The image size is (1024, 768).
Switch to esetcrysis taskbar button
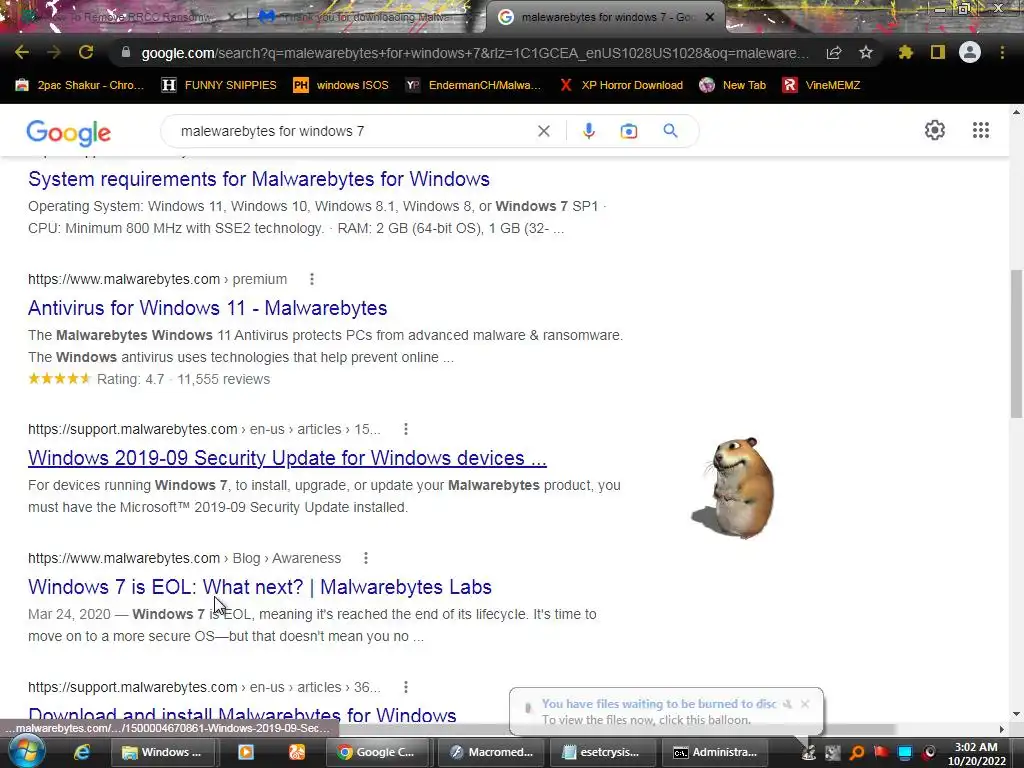pyautogui.click(x=604, y=752)
